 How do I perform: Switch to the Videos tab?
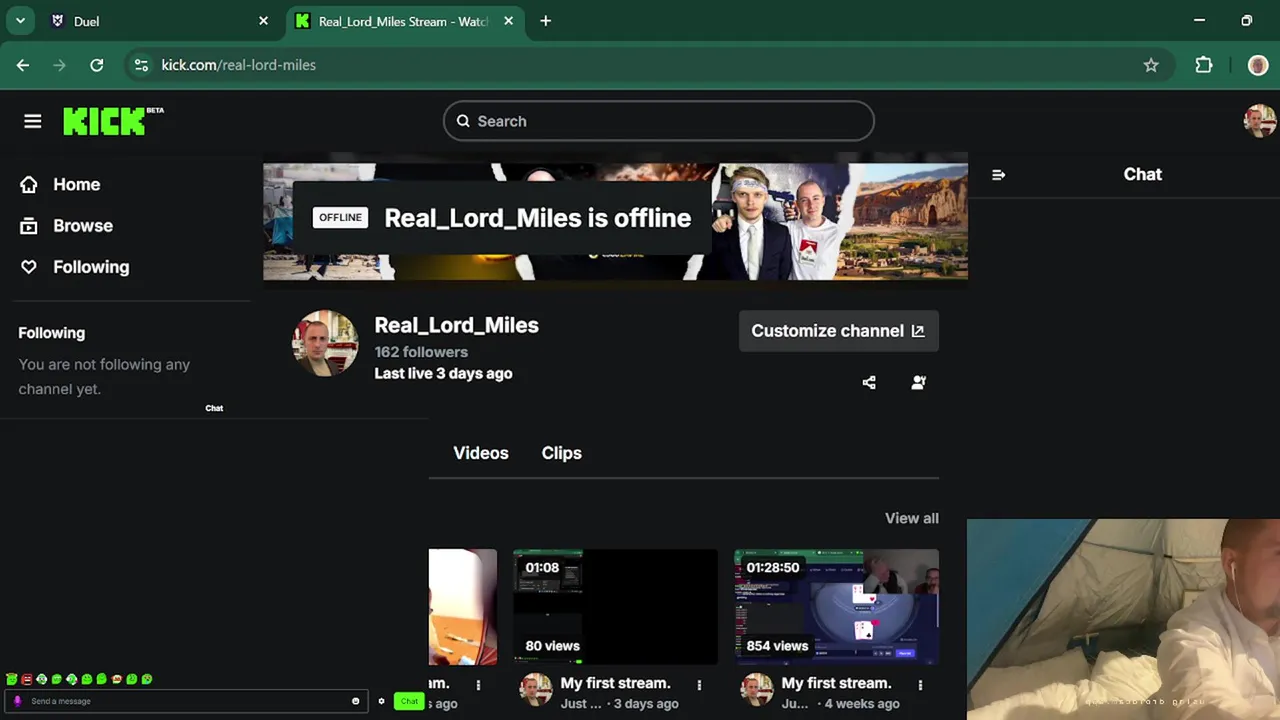click(481, 453)
